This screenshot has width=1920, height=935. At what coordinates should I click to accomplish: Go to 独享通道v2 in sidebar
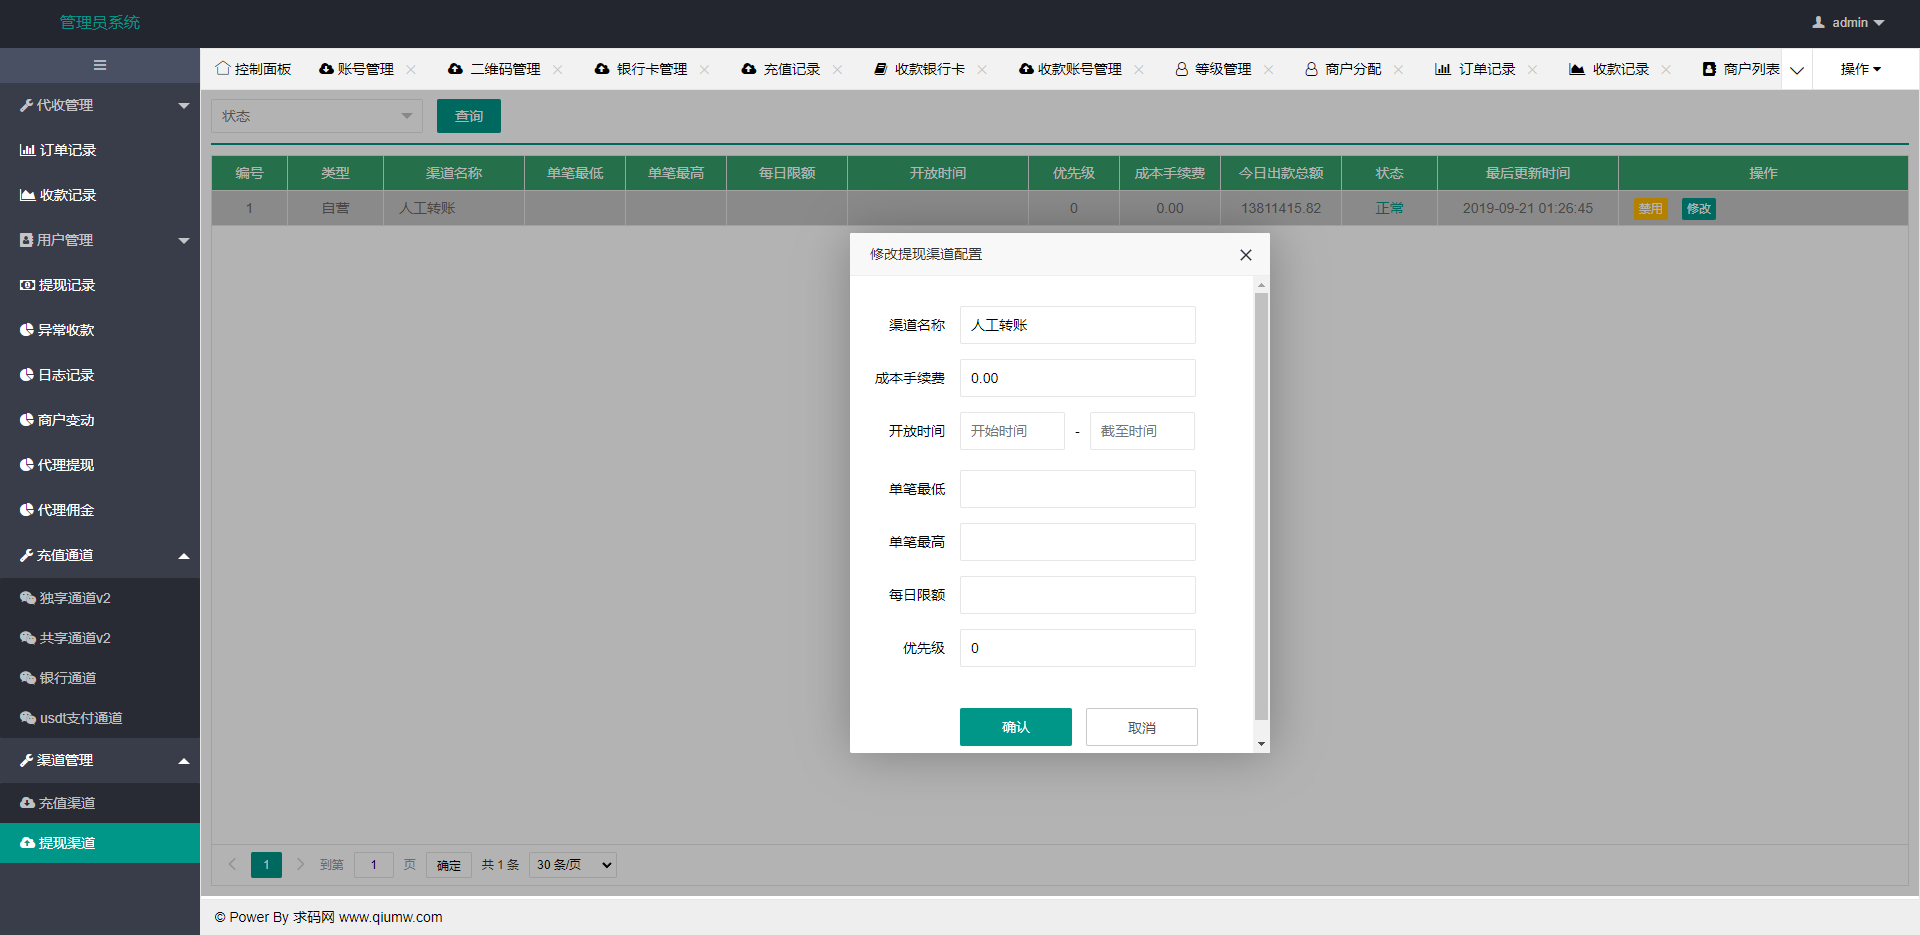coord(75,598)
